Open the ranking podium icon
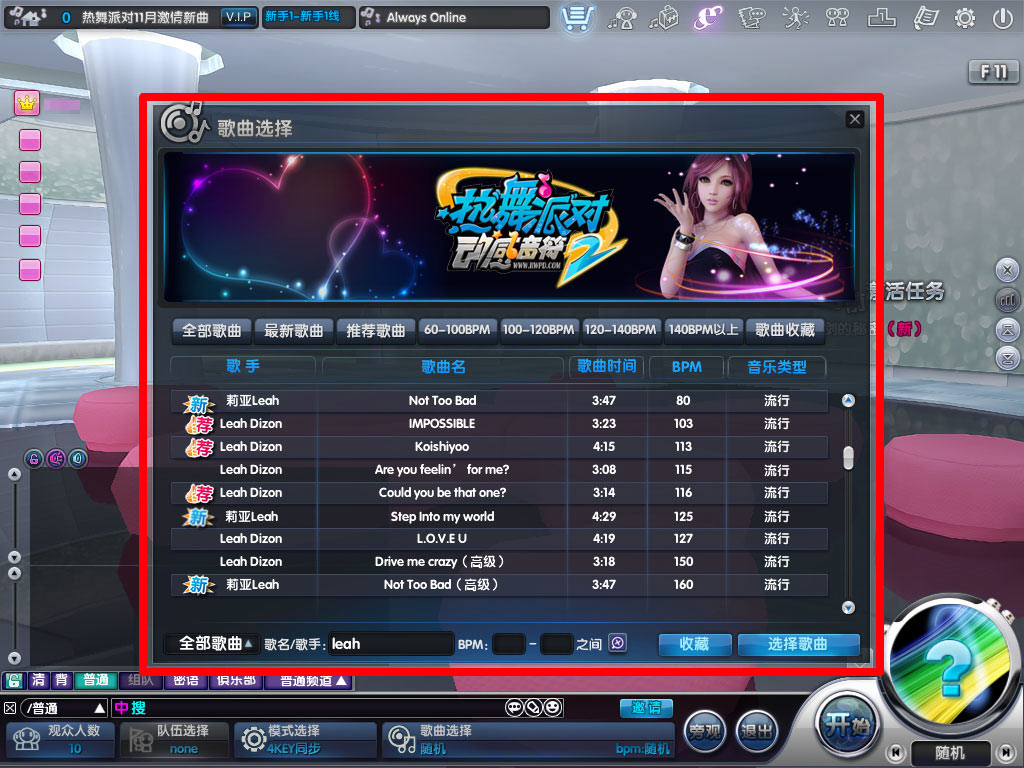Viewport: 1024px width, 768px height. coord(881,18)
